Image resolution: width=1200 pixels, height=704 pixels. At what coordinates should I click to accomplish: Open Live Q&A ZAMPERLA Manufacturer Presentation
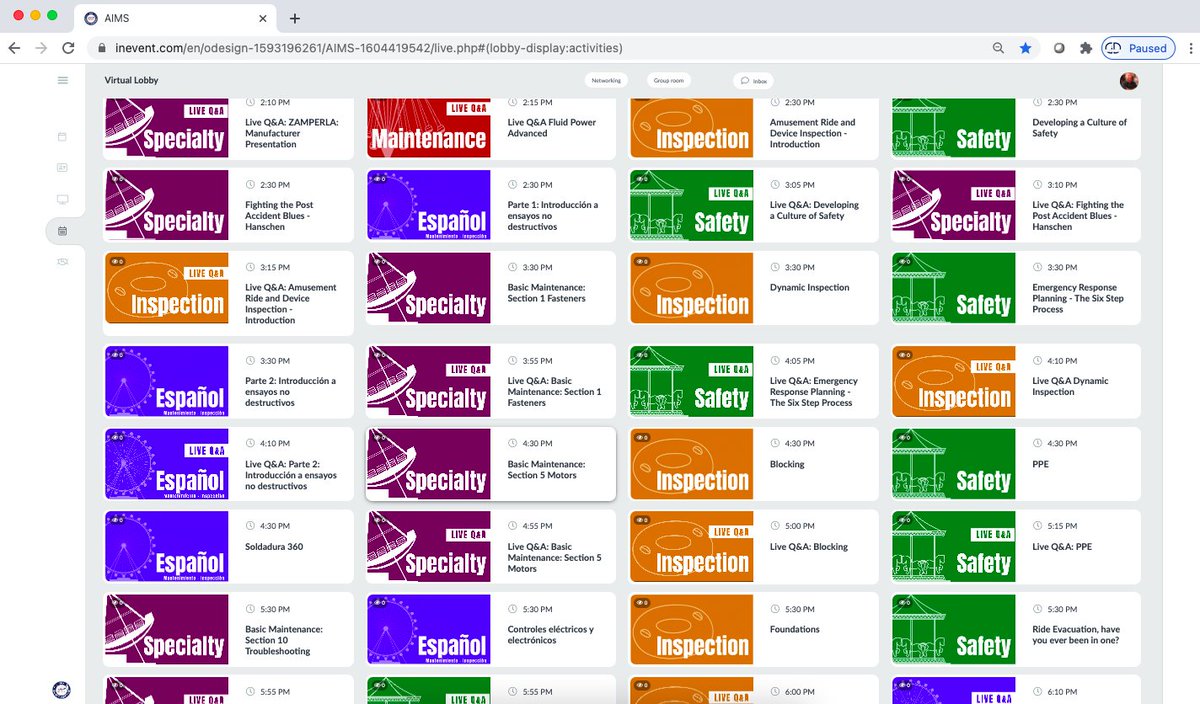[229, 128]
